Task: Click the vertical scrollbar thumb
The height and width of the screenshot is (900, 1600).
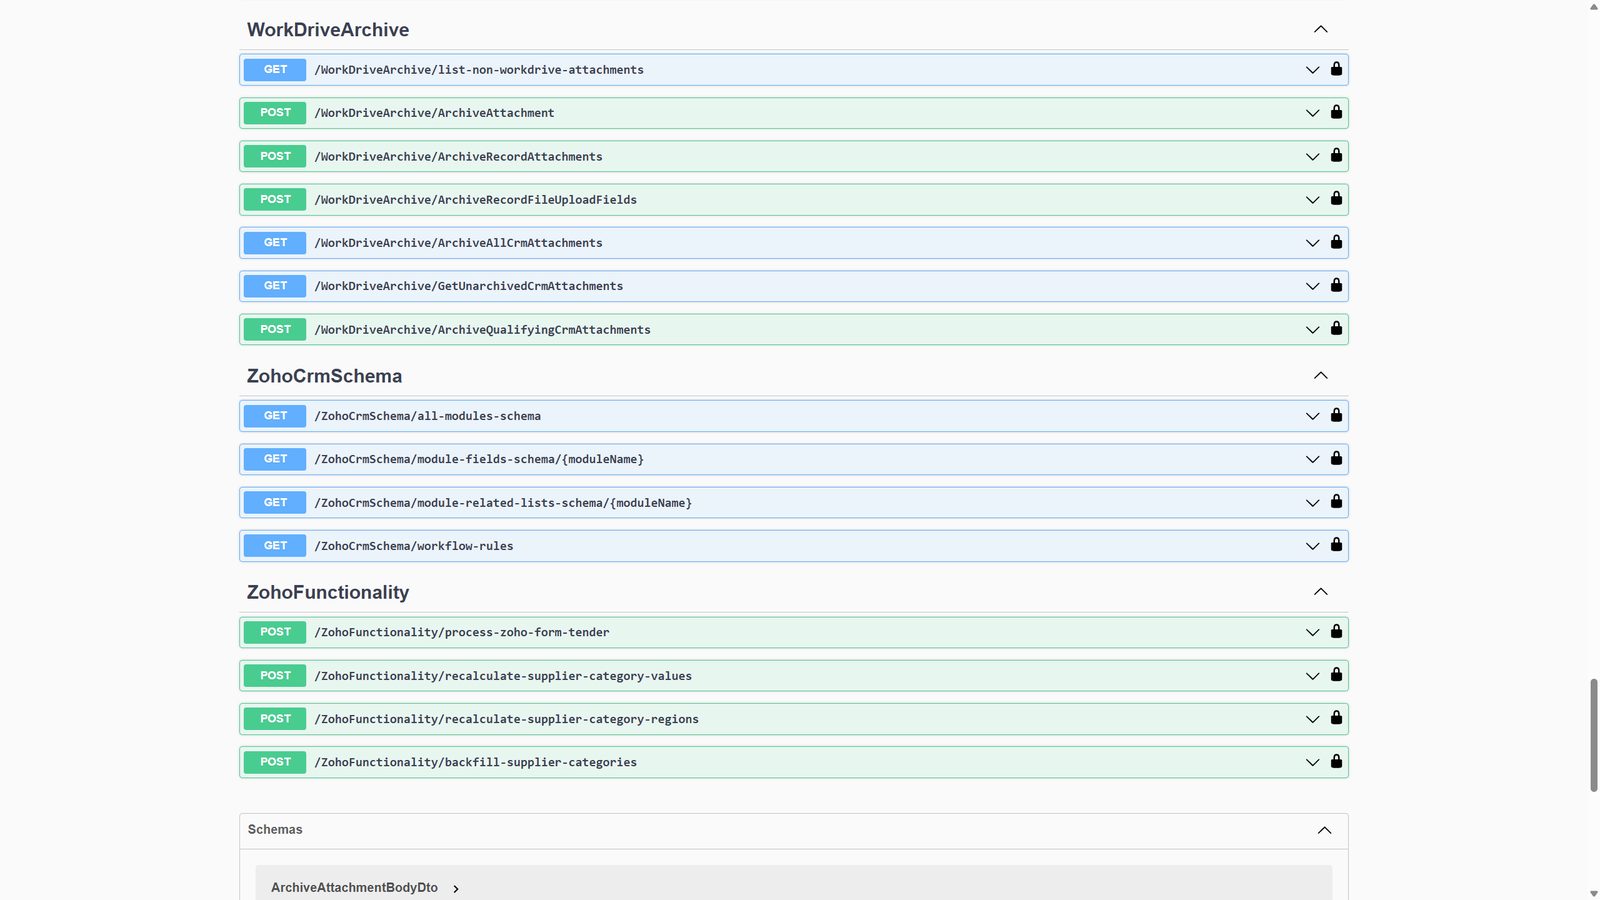Action: pyautogui.click(x=1594, y=735)
